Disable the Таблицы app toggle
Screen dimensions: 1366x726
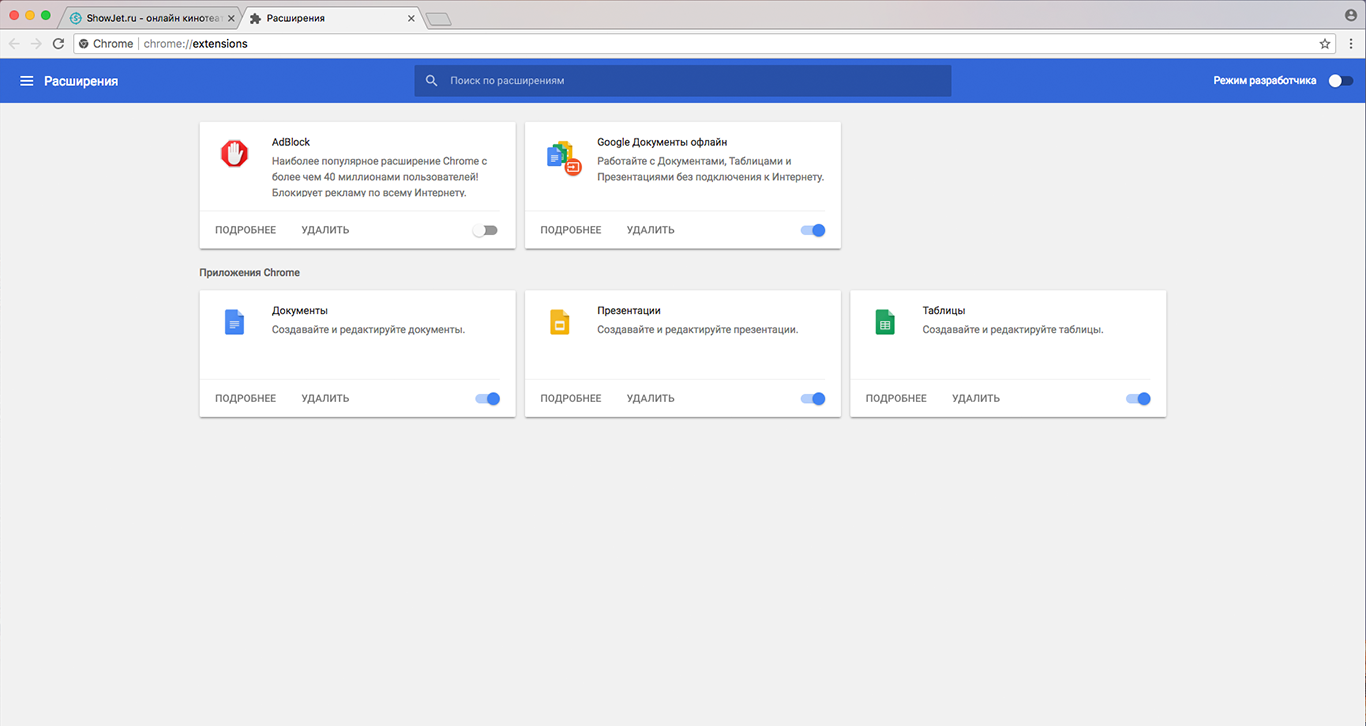[x=1138, y=398]
